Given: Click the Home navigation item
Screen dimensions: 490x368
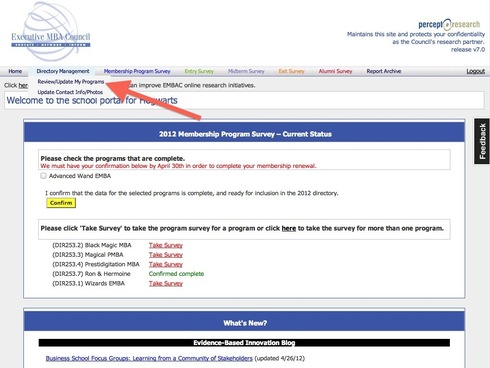Looking at the screenshot, I should [x=15, y=71].
